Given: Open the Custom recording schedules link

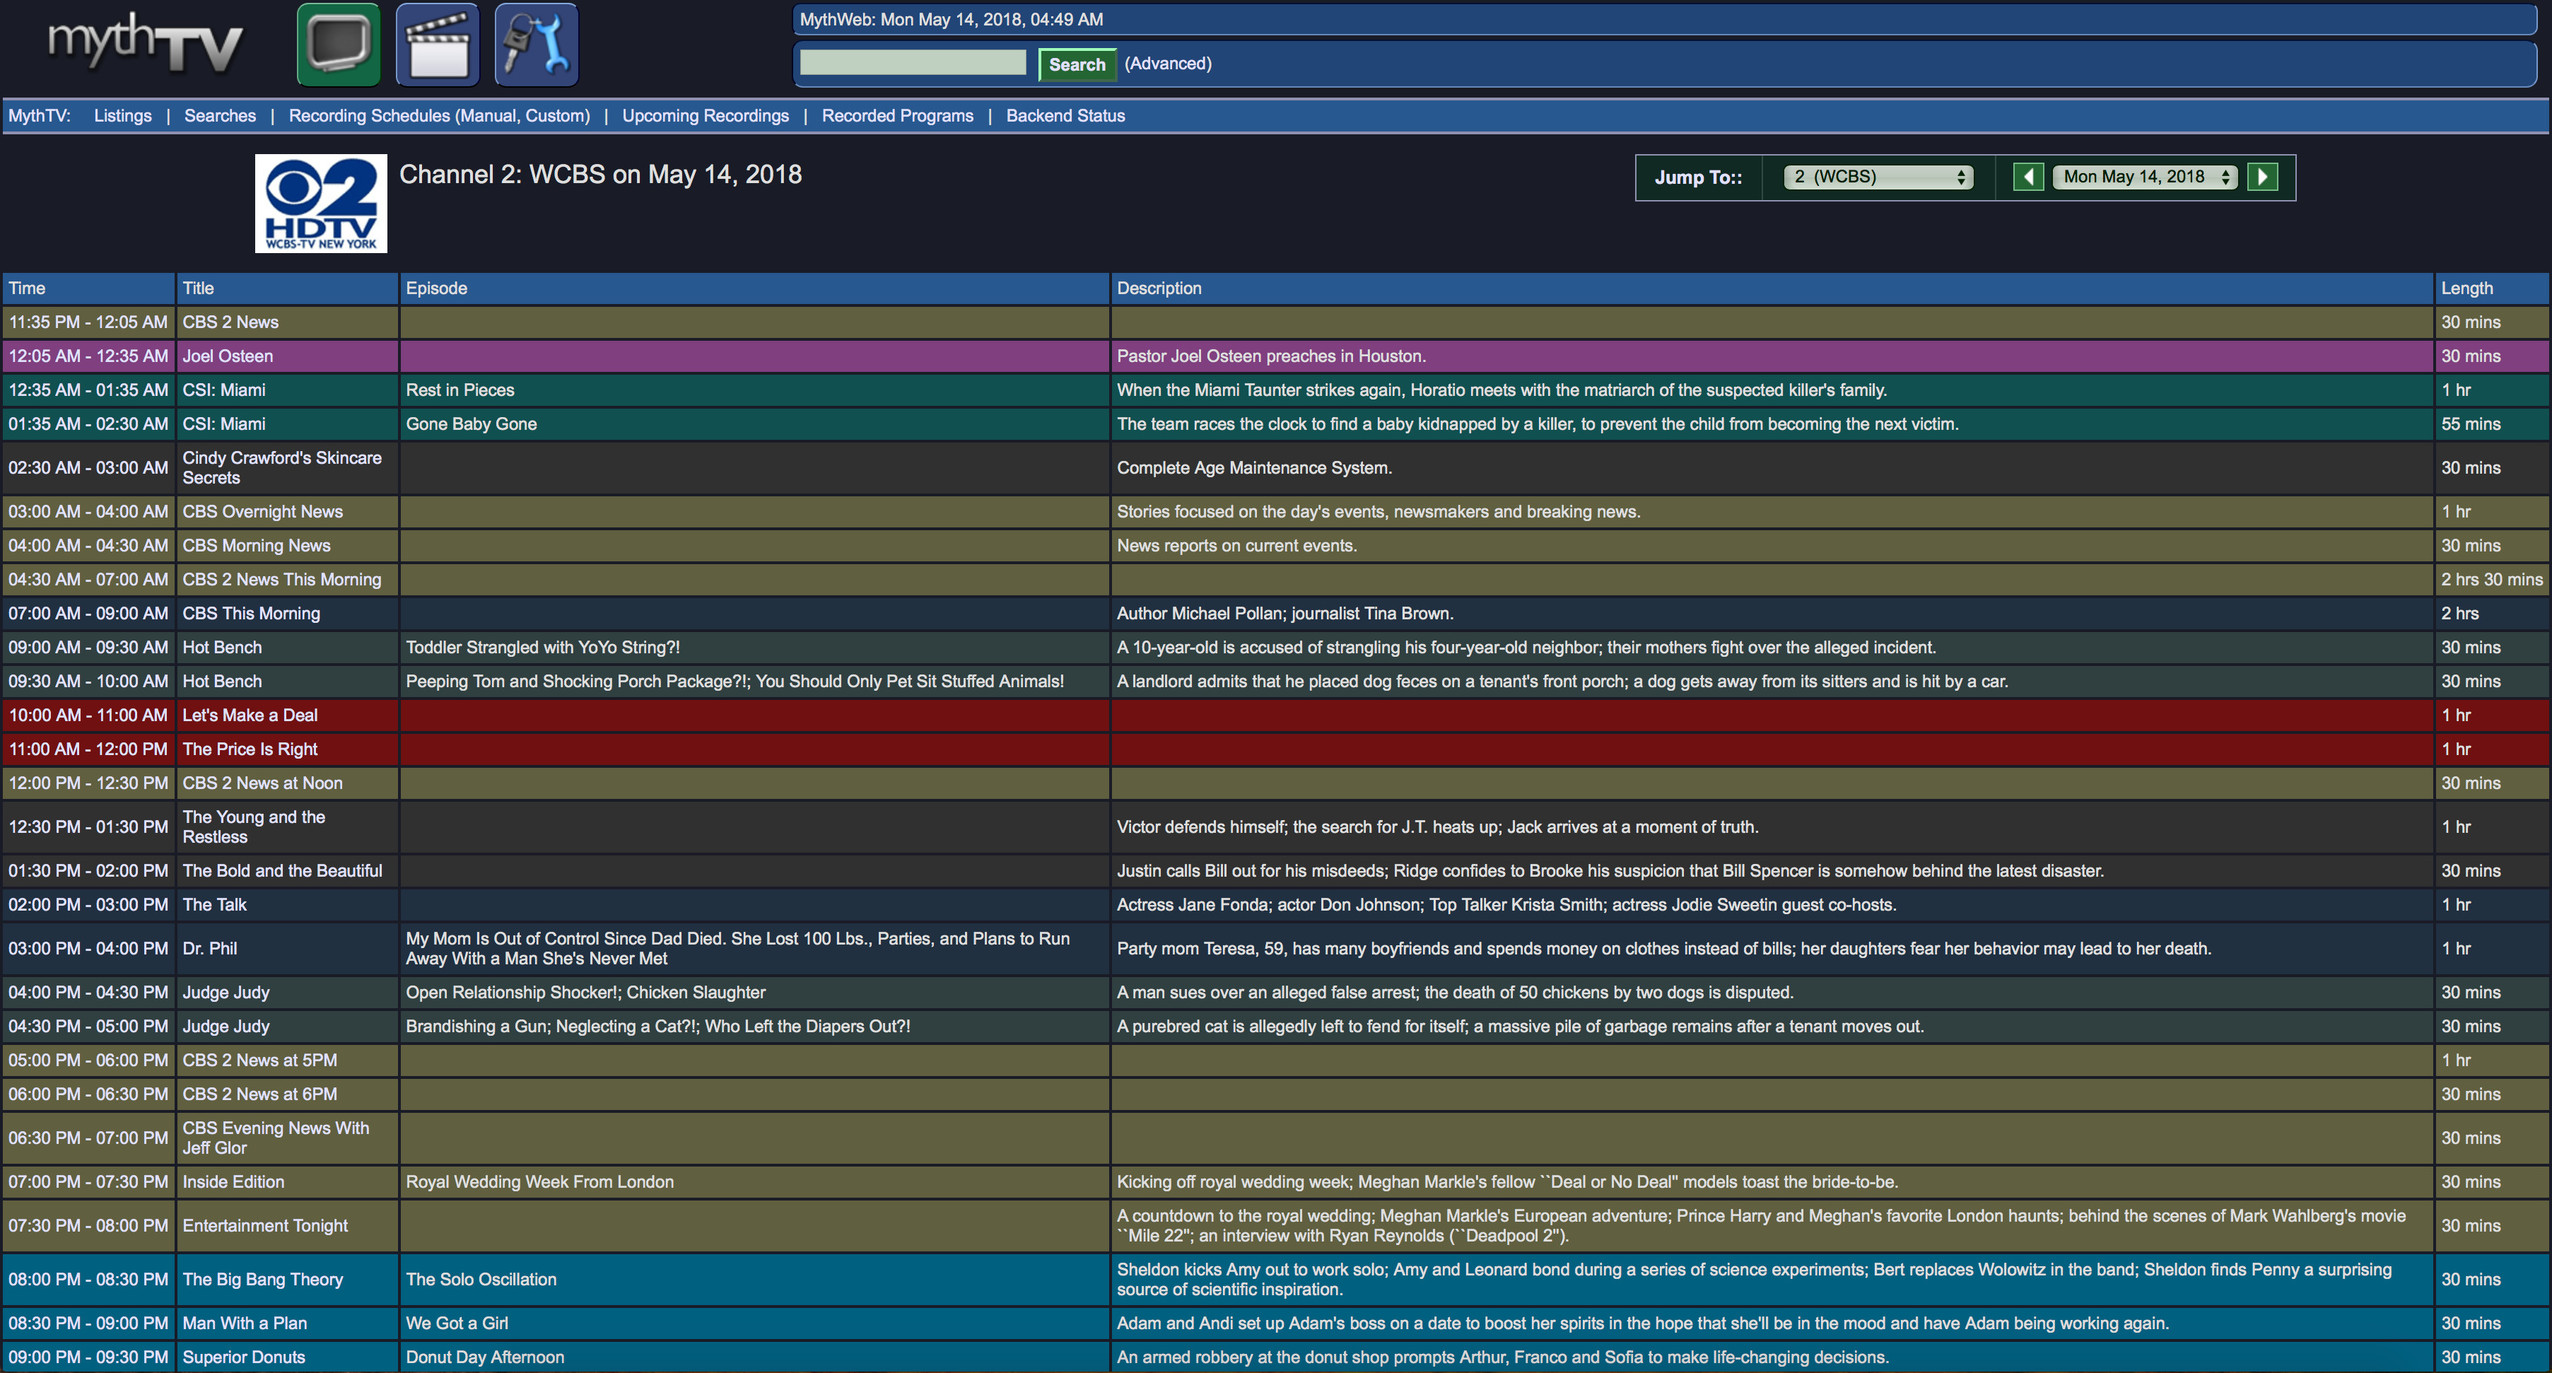Looking at the screenshot, I should pos(555,116).
